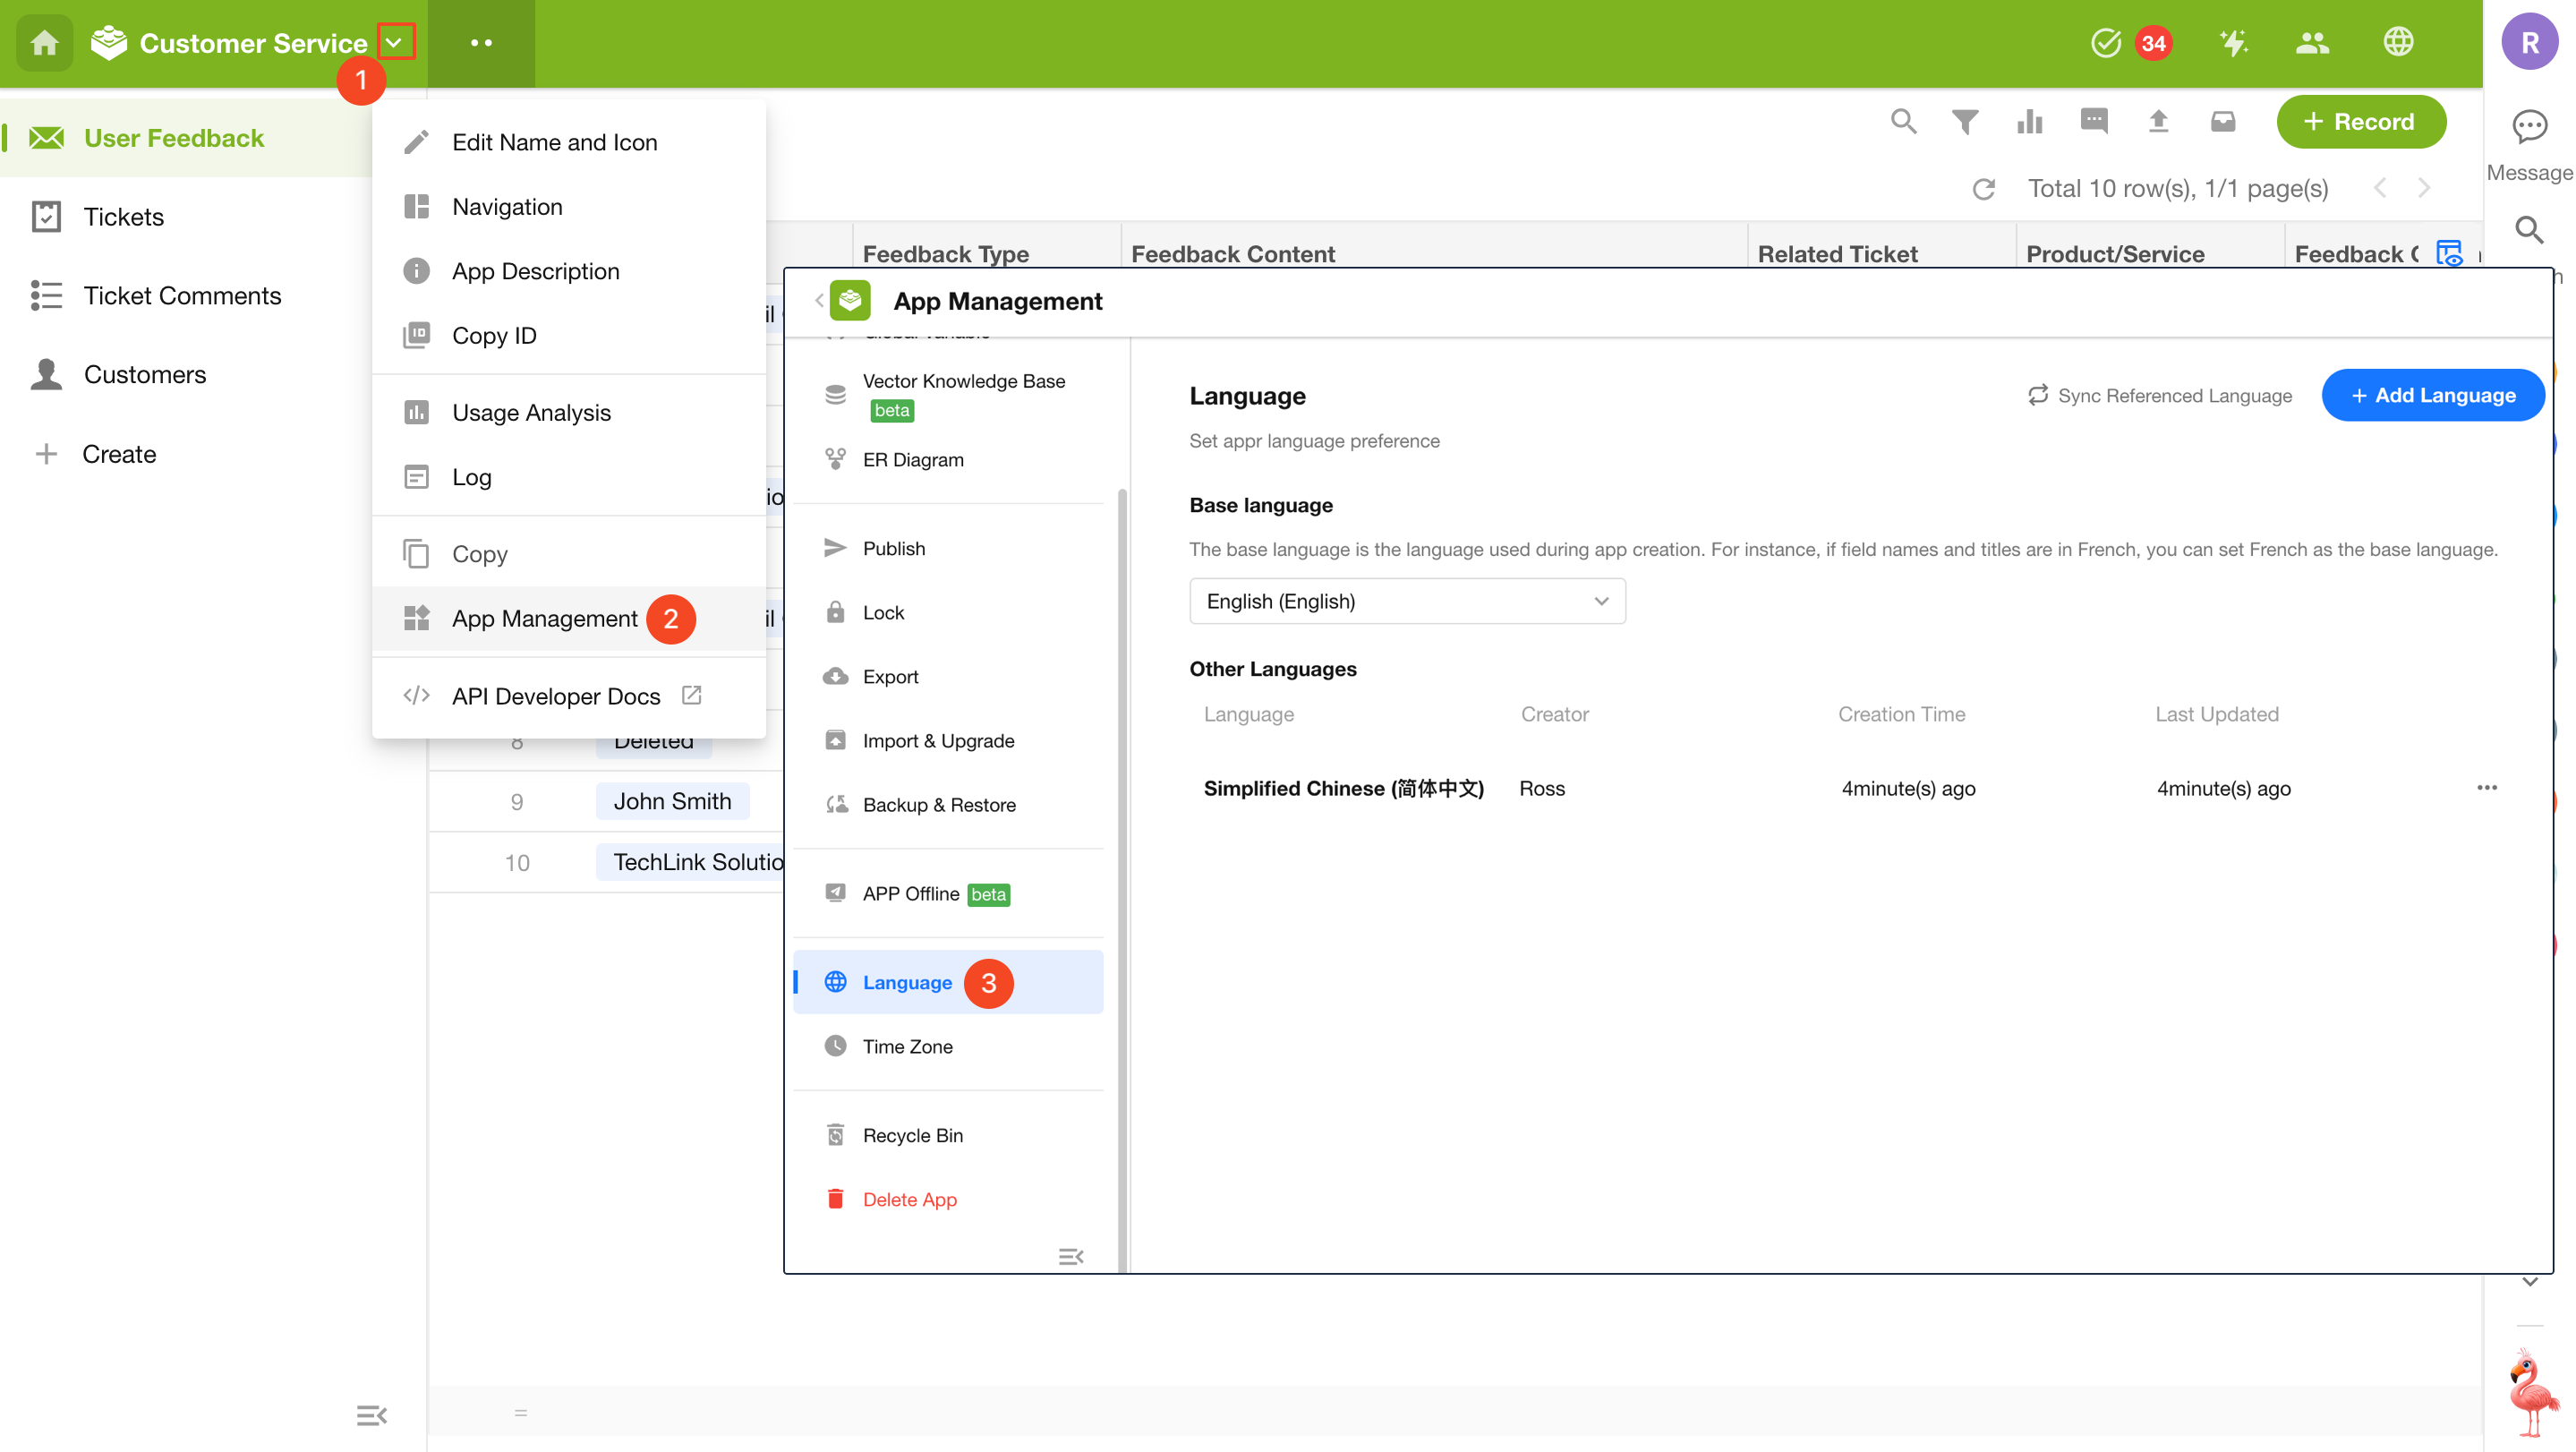Collapse the App Management sidebar
2576x1452 pixels.
[x=1070, y=1256]
